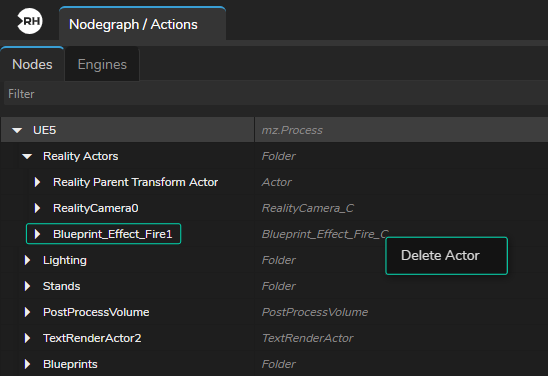Screen dimensions: 548x376
Task: Focus the Filter input field
Action: tap(276, 94)
